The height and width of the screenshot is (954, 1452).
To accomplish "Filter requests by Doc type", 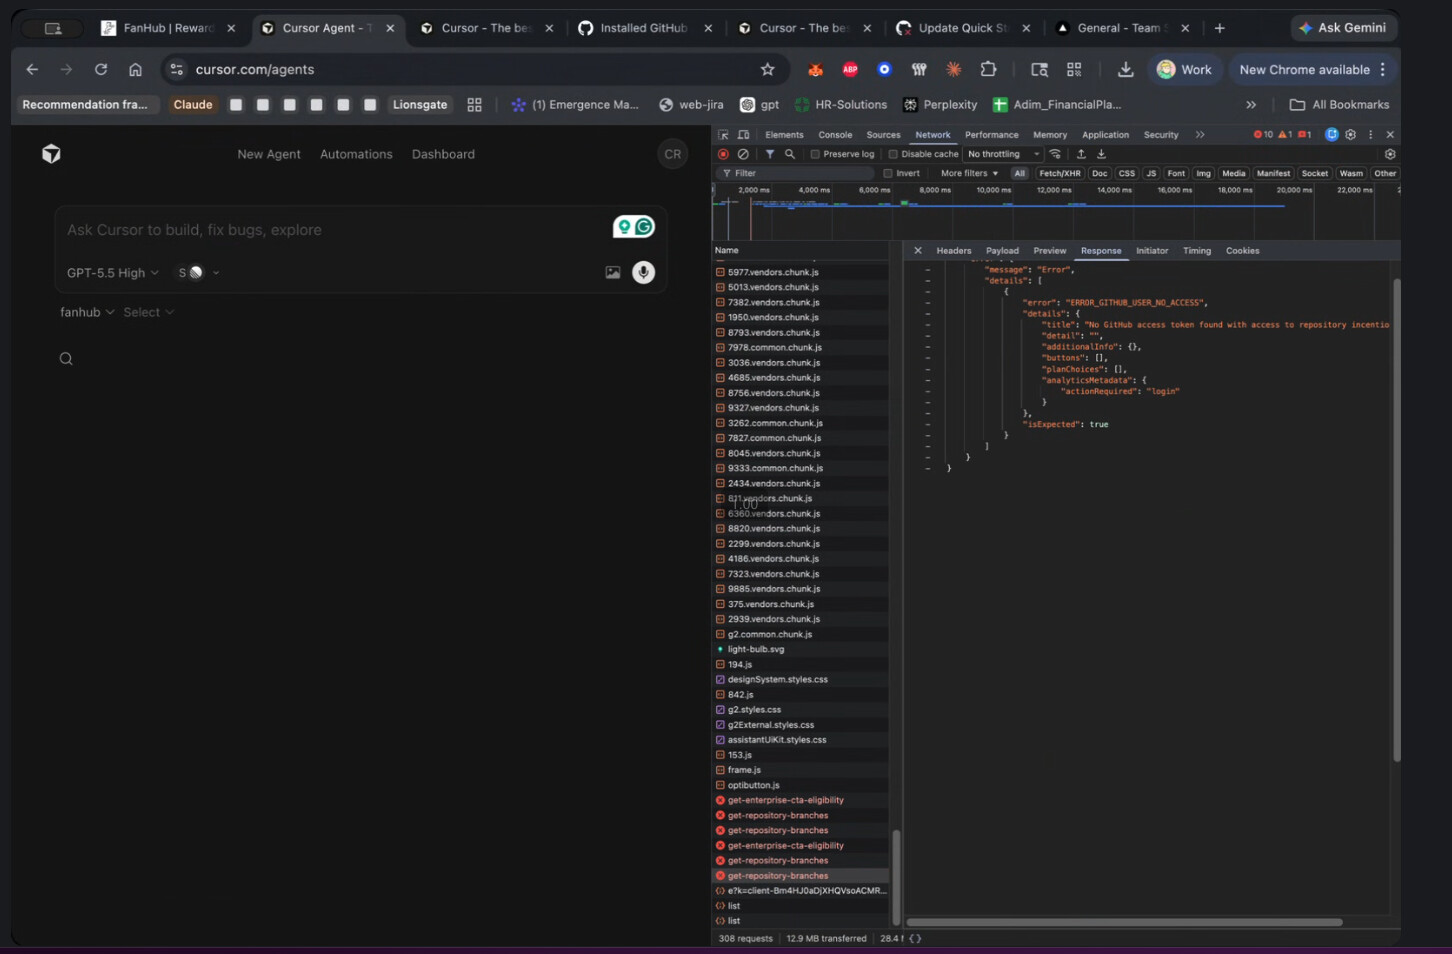I will pyautogui.click(x=1099, y=173).
